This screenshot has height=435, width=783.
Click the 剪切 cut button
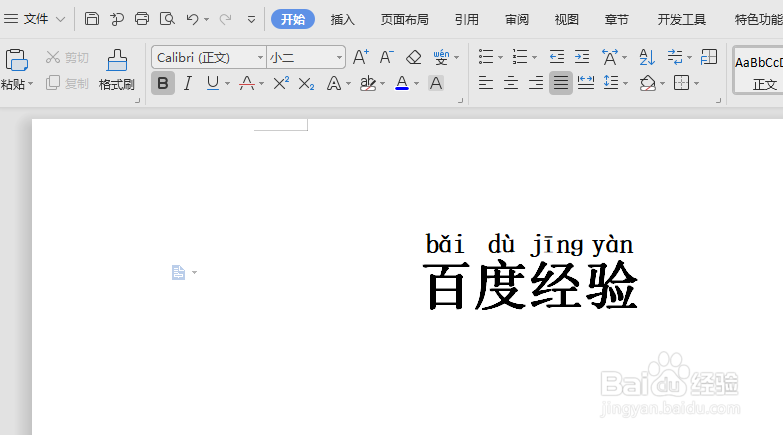click(x=67, y=57)
